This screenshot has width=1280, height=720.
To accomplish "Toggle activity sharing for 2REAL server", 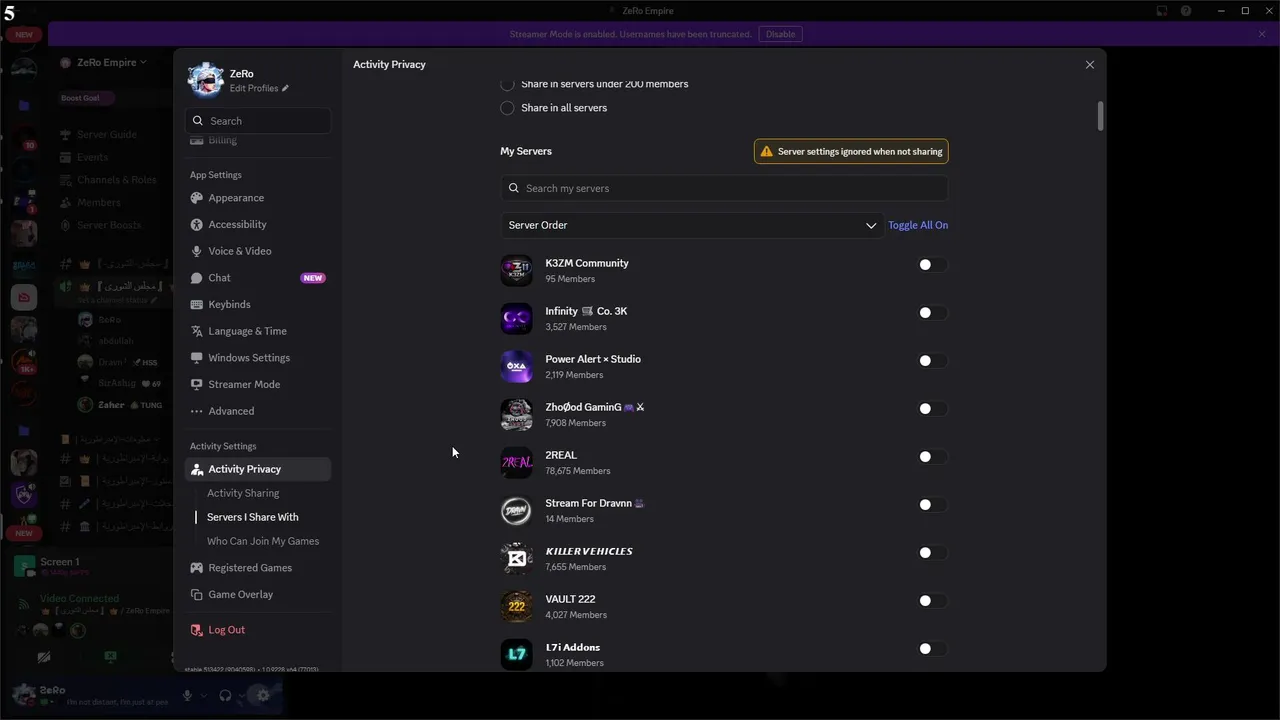I will [931, 457].
